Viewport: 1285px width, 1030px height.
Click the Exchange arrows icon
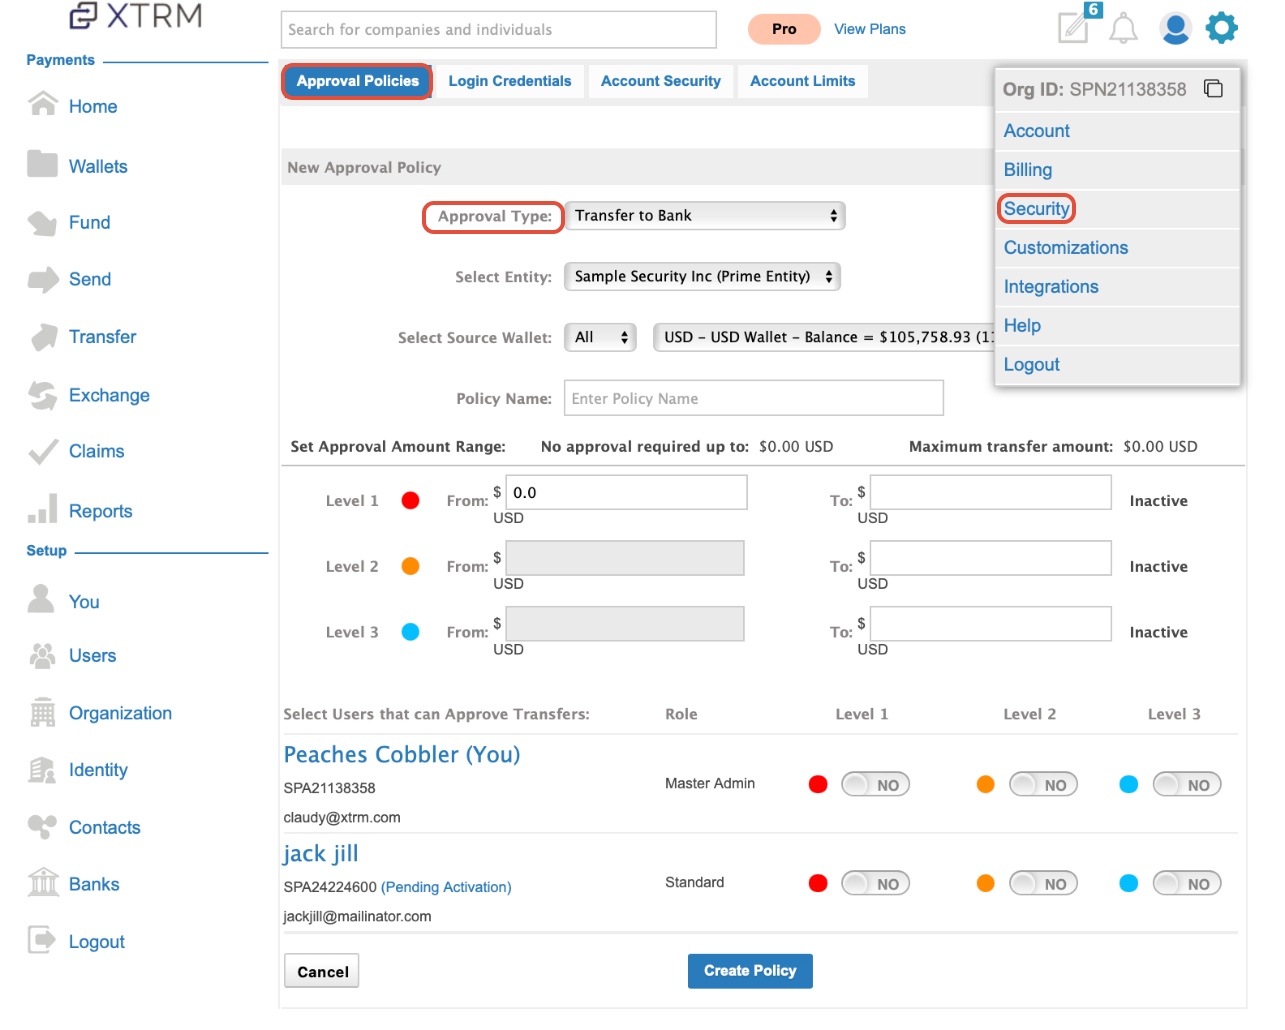pyautogui.click(x=43, y=395)
